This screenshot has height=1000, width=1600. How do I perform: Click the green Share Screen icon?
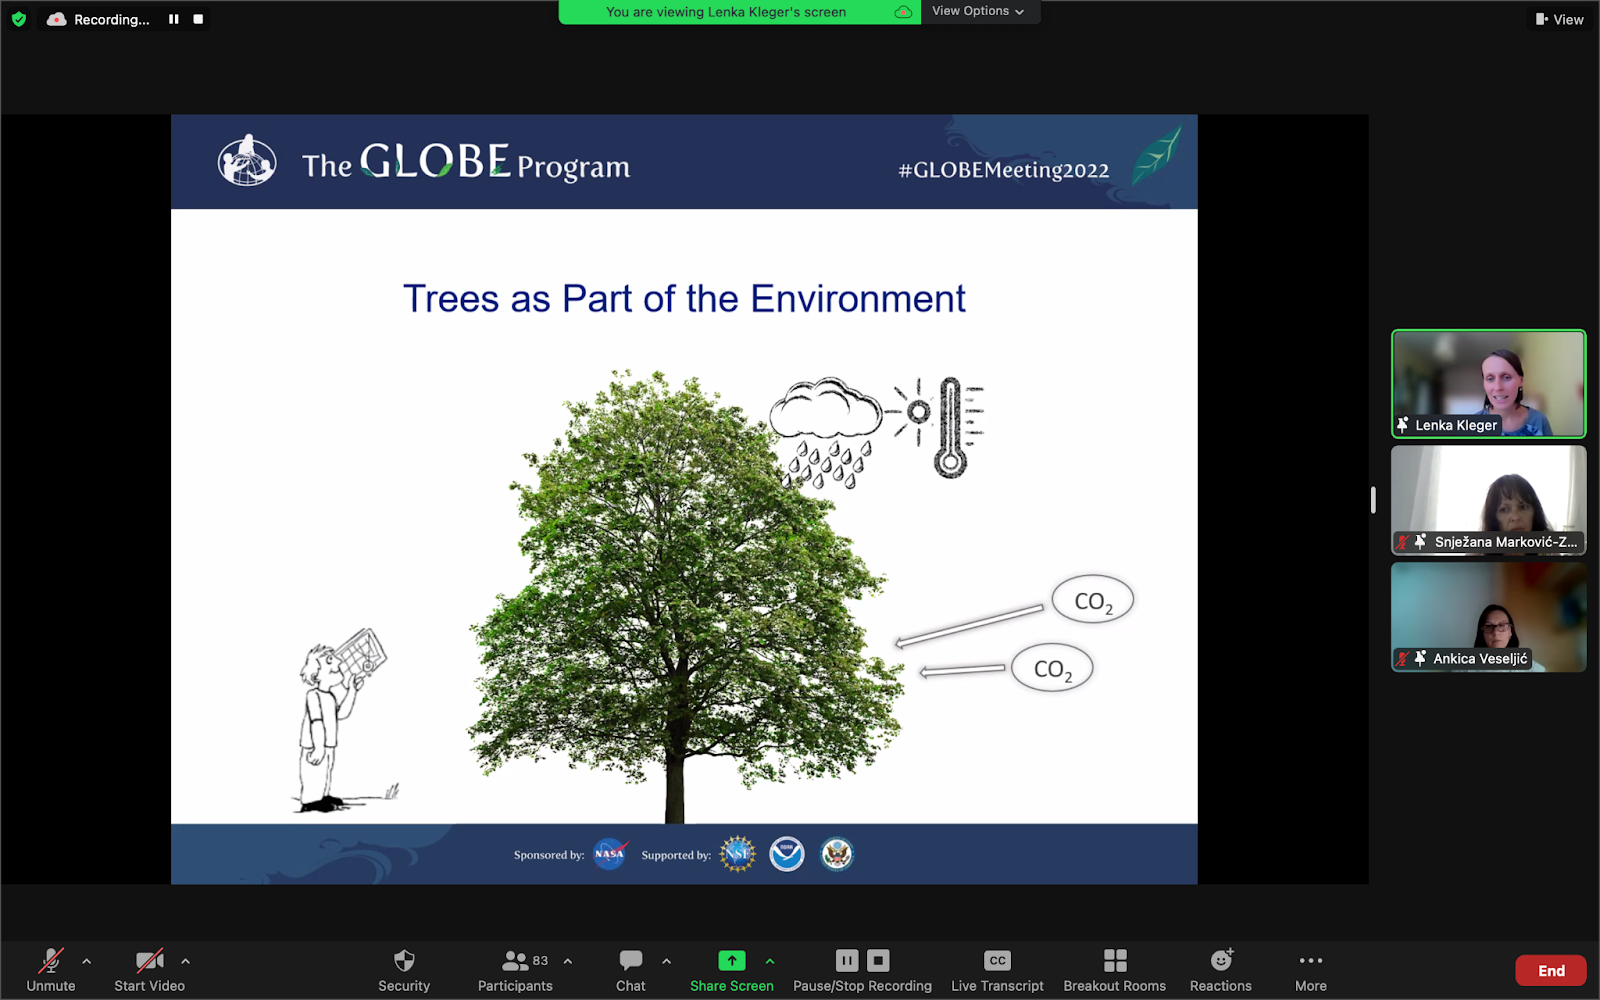point(731,961)
